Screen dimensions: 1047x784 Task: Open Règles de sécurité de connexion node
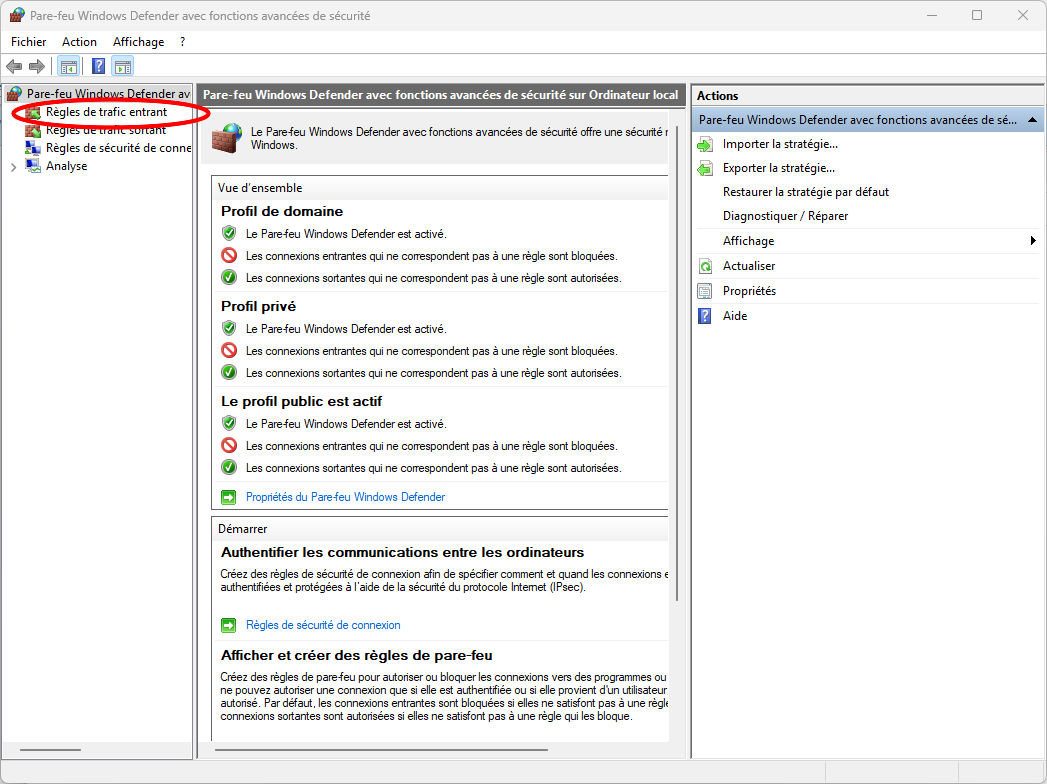point(117,148)
